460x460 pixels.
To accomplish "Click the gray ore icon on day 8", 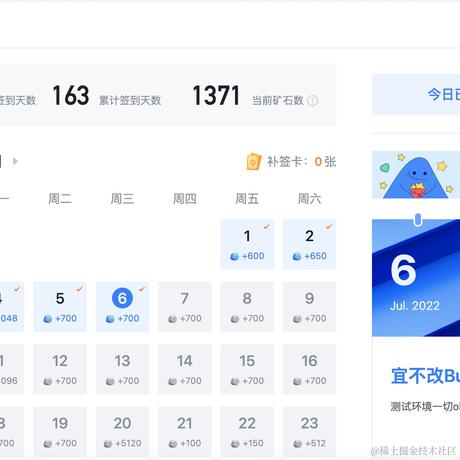I will pyautogui.click(x=235, y=319).
